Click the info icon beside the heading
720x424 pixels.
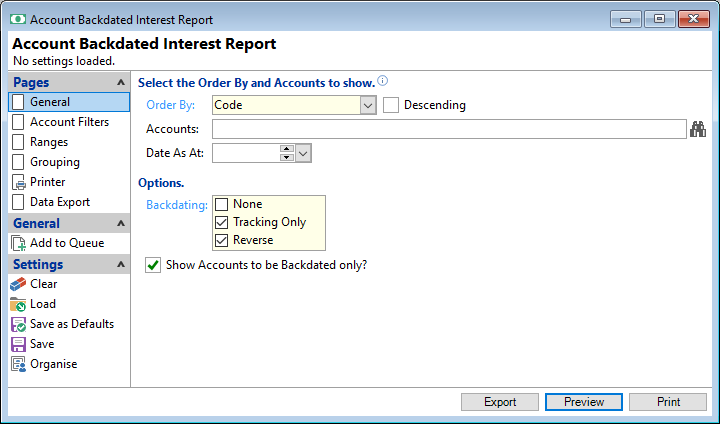(x=382, y=82)
